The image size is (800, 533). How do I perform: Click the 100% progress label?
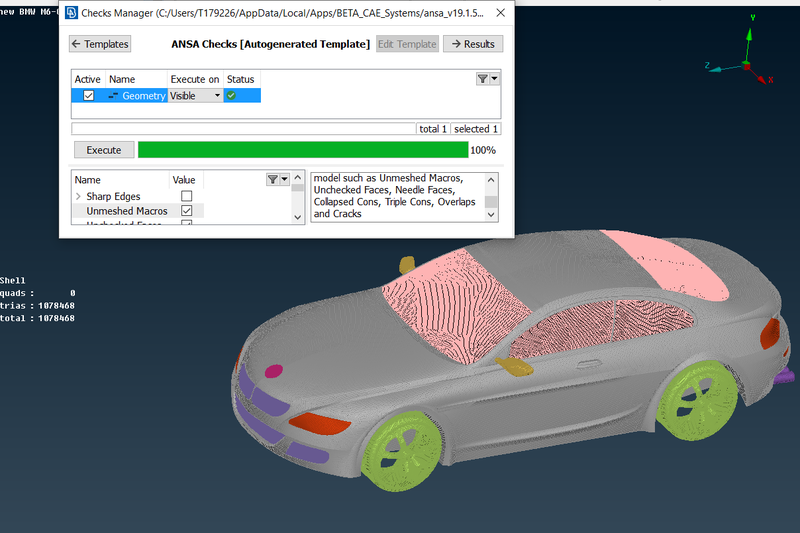coord(483,150)
